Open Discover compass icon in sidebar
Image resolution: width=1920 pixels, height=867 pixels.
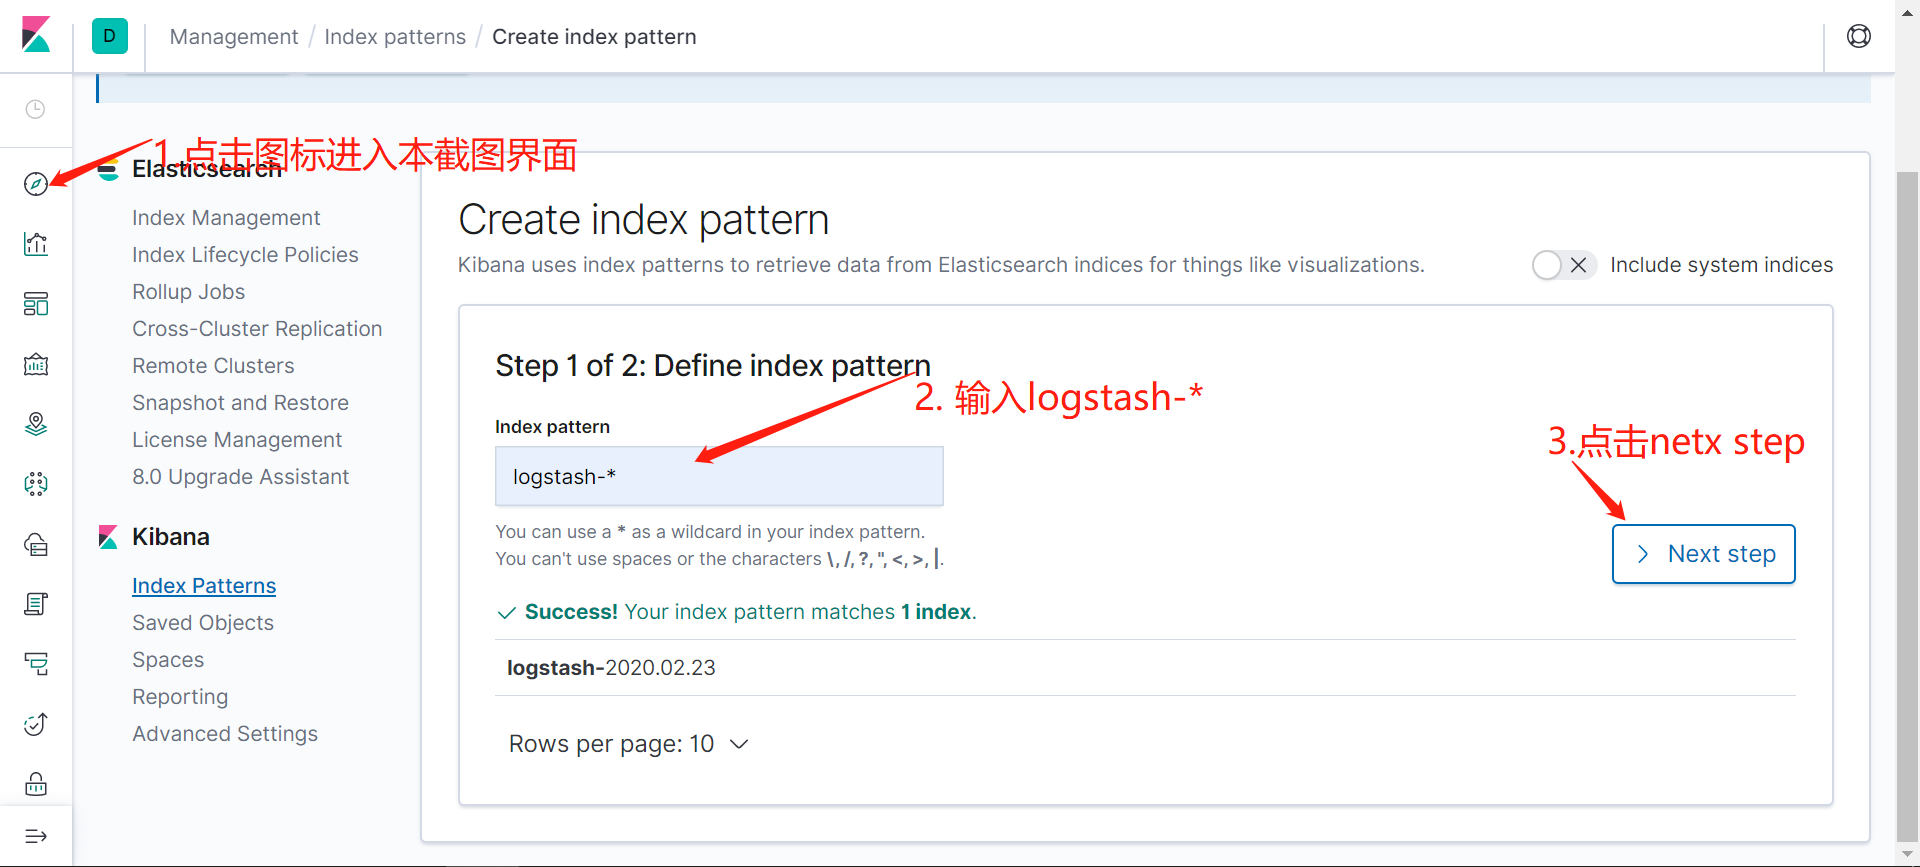36,184
